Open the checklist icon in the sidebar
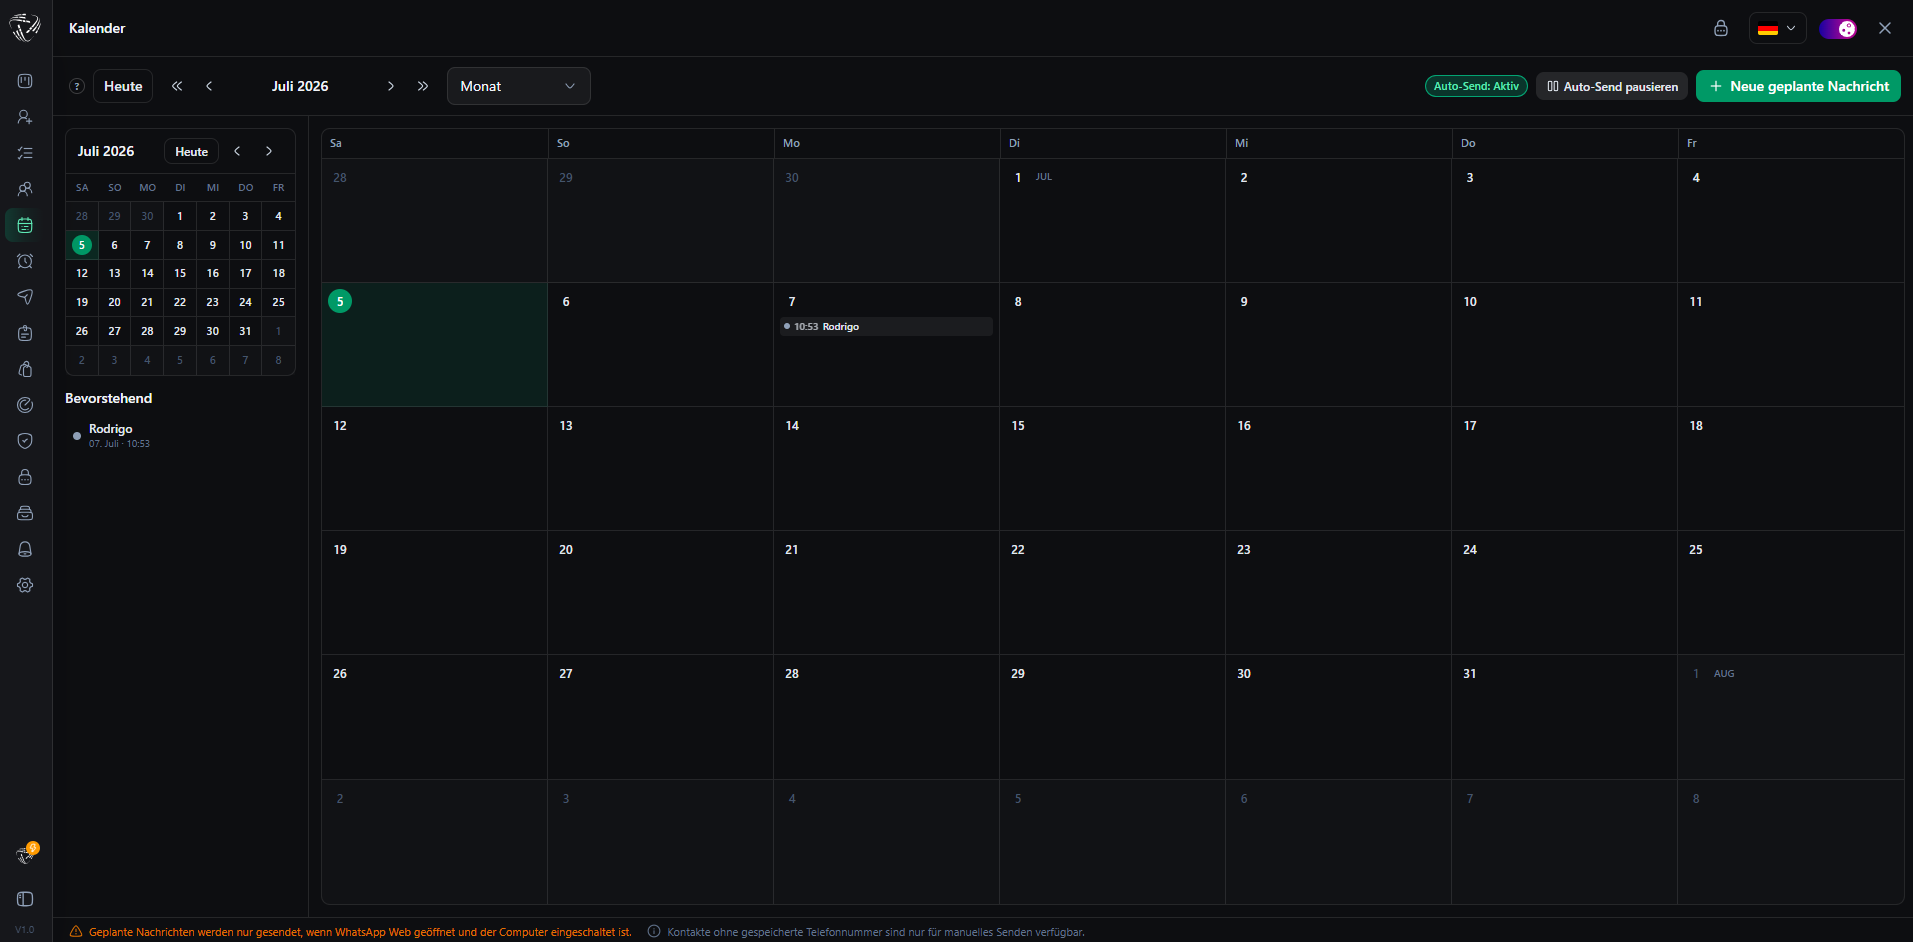Image resolution: width=1913 pixels, height=942 pixels. click(x=25, y=153)
